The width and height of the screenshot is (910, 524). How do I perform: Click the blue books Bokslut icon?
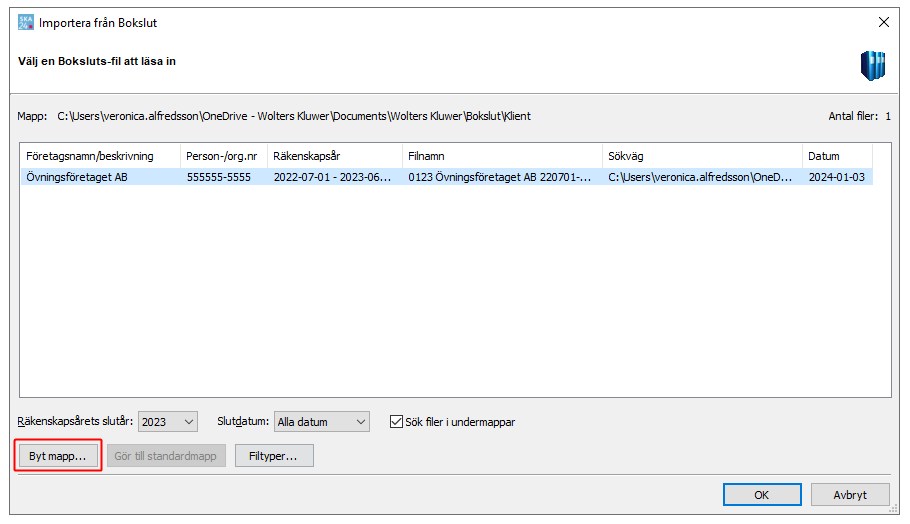pyautogui.click(x=872, y=65)
